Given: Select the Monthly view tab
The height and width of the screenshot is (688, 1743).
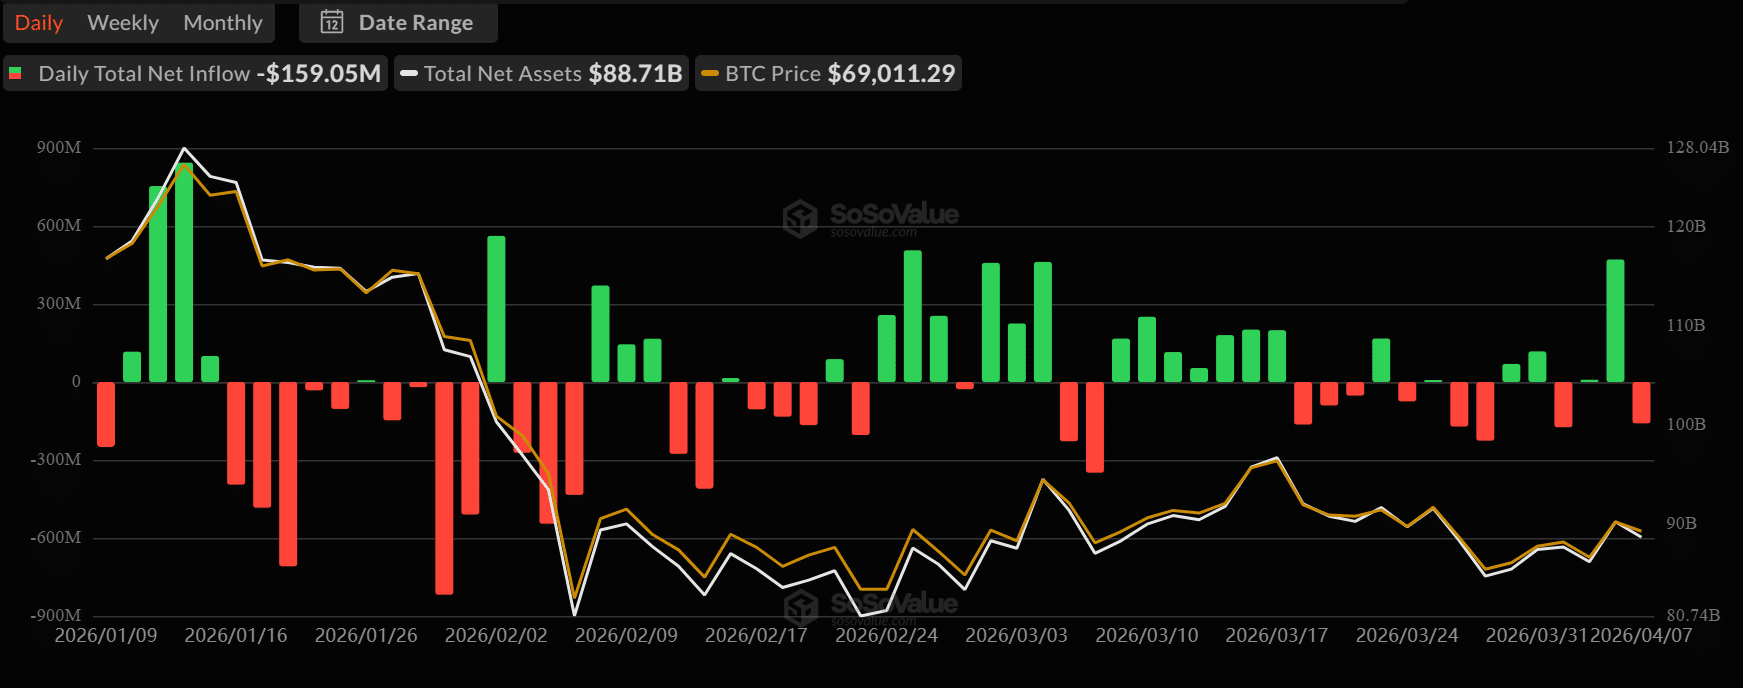Looking at the screenshot, I should click(x=223, y=22).
